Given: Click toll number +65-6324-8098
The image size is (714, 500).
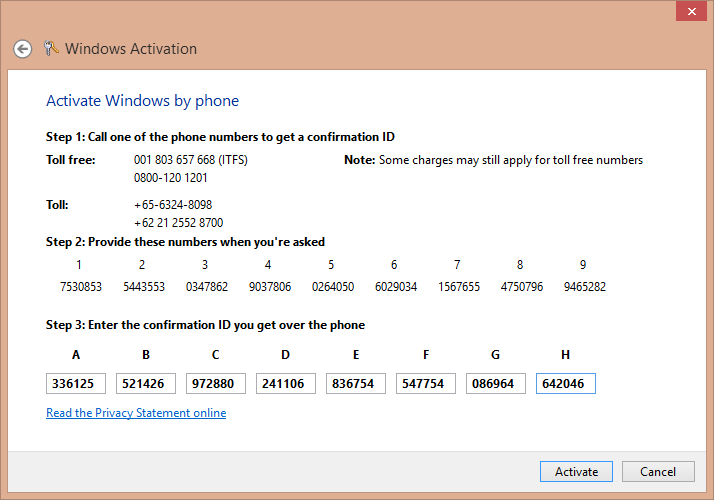Looking at the screenshot, I should pyautogui.click(x=173, y=205).
